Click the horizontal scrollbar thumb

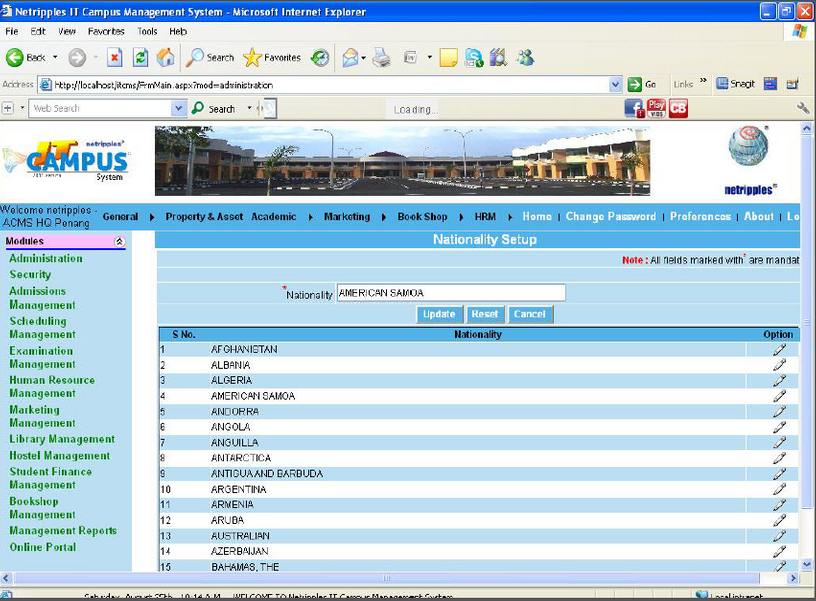(386, 578)
